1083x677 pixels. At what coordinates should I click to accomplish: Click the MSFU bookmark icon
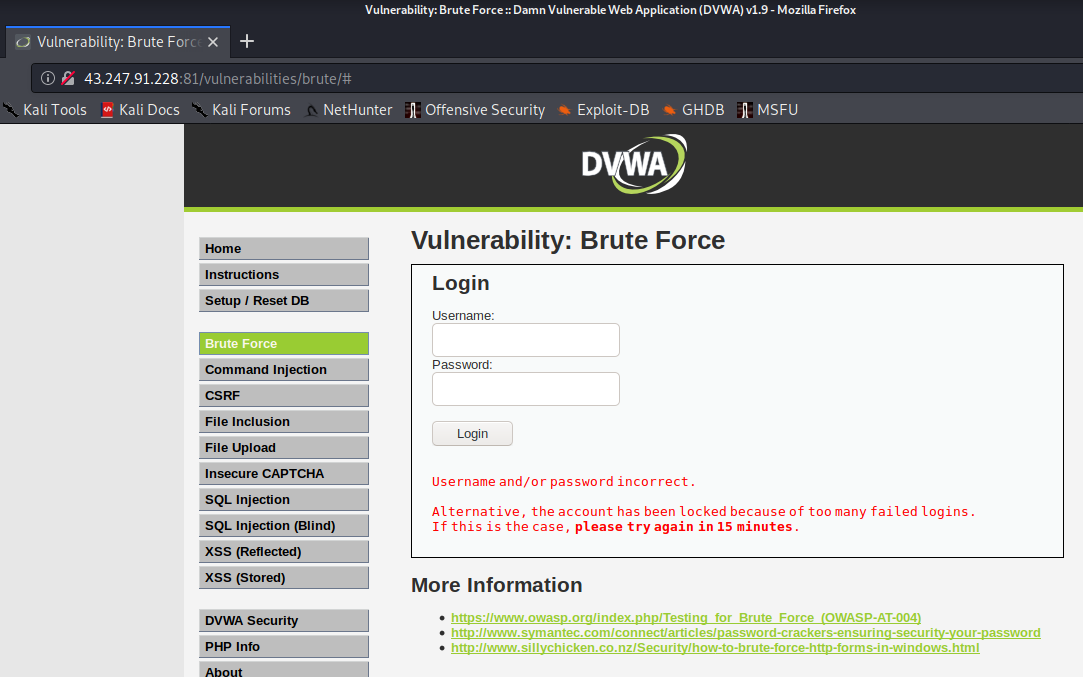pos(744,110)
